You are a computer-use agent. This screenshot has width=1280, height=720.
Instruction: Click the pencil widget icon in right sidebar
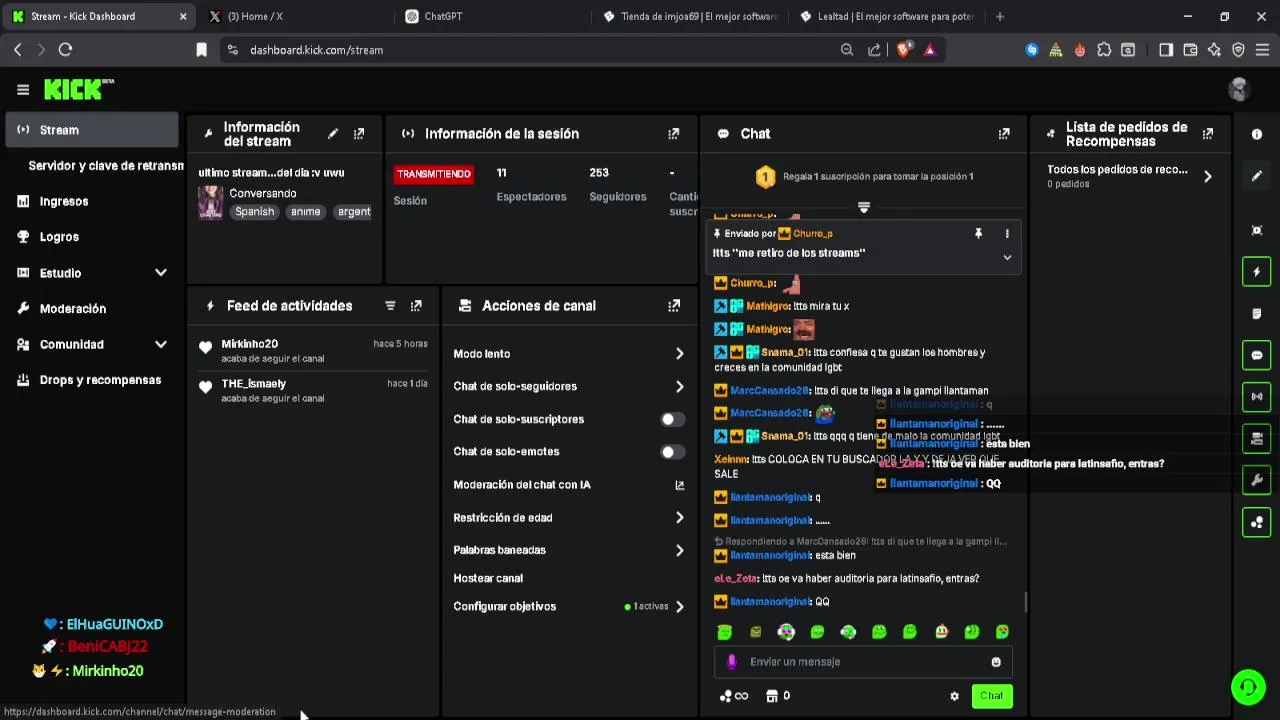click(1257, 176)
